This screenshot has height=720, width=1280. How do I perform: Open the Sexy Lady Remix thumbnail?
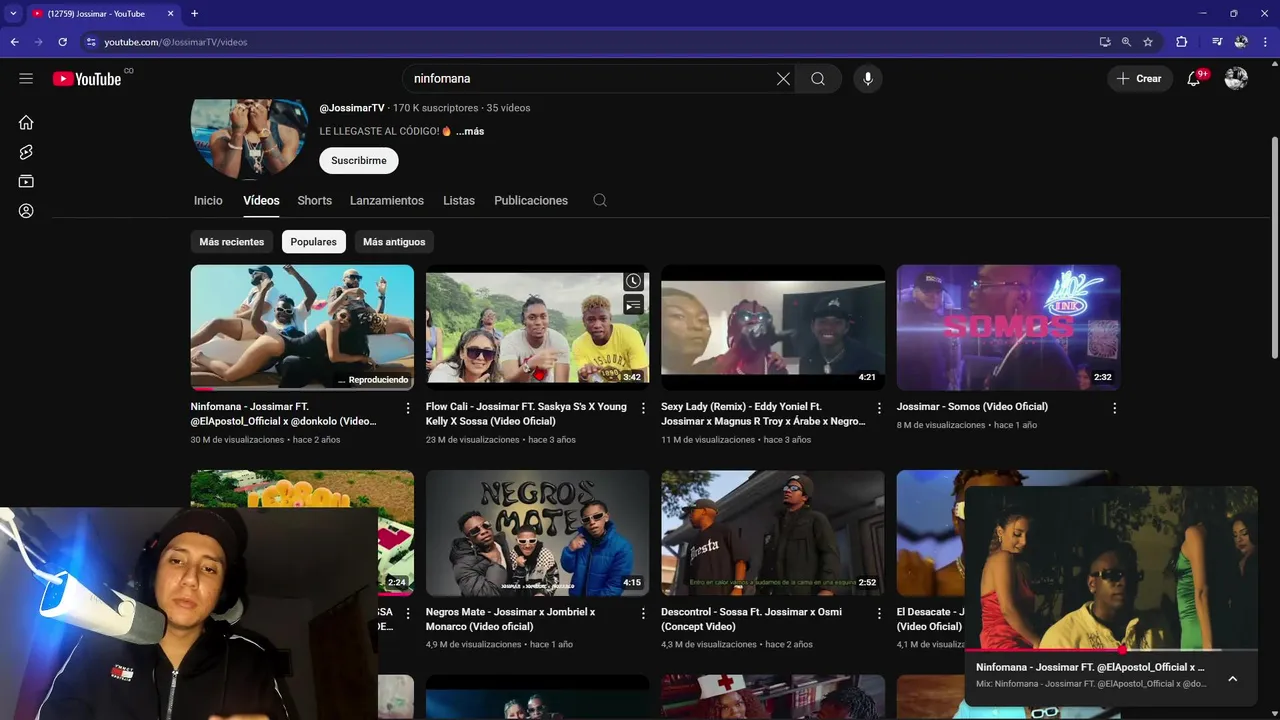pyautogui.click(x=773, y=327)
